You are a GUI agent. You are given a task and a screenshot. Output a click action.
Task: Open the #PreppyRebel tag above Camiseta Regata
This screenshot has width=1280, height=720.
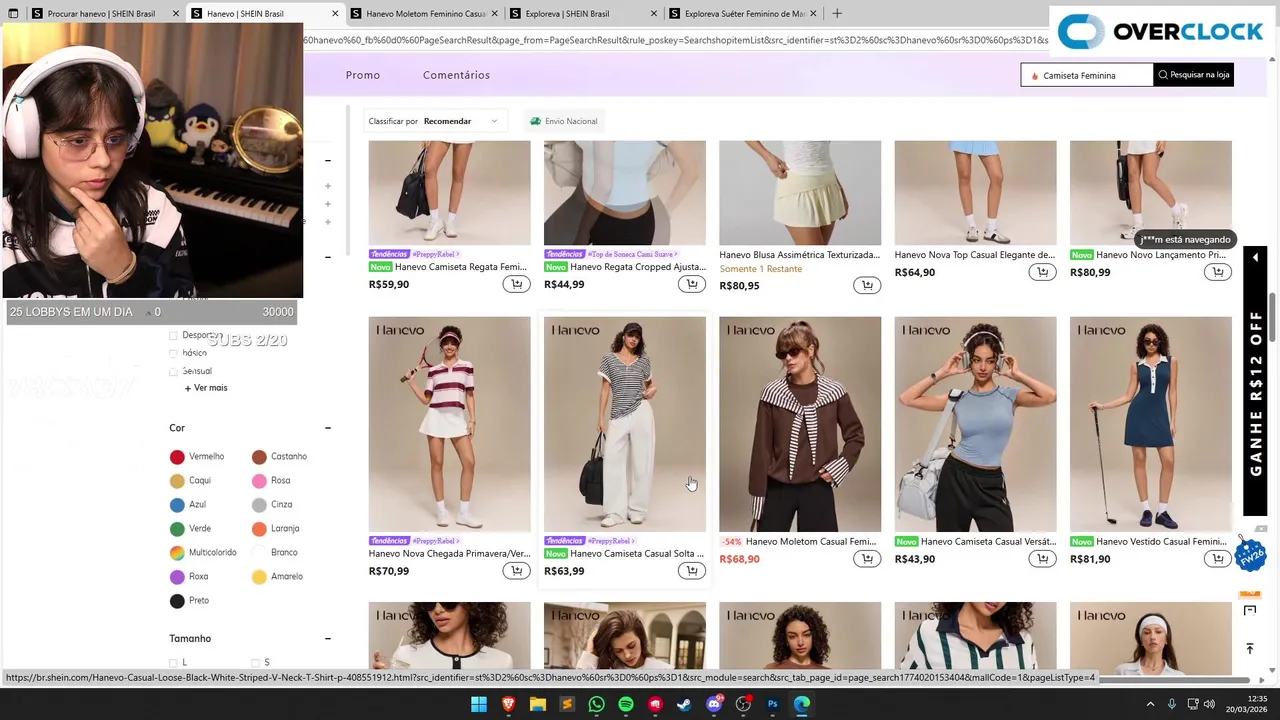pos(414,254)
